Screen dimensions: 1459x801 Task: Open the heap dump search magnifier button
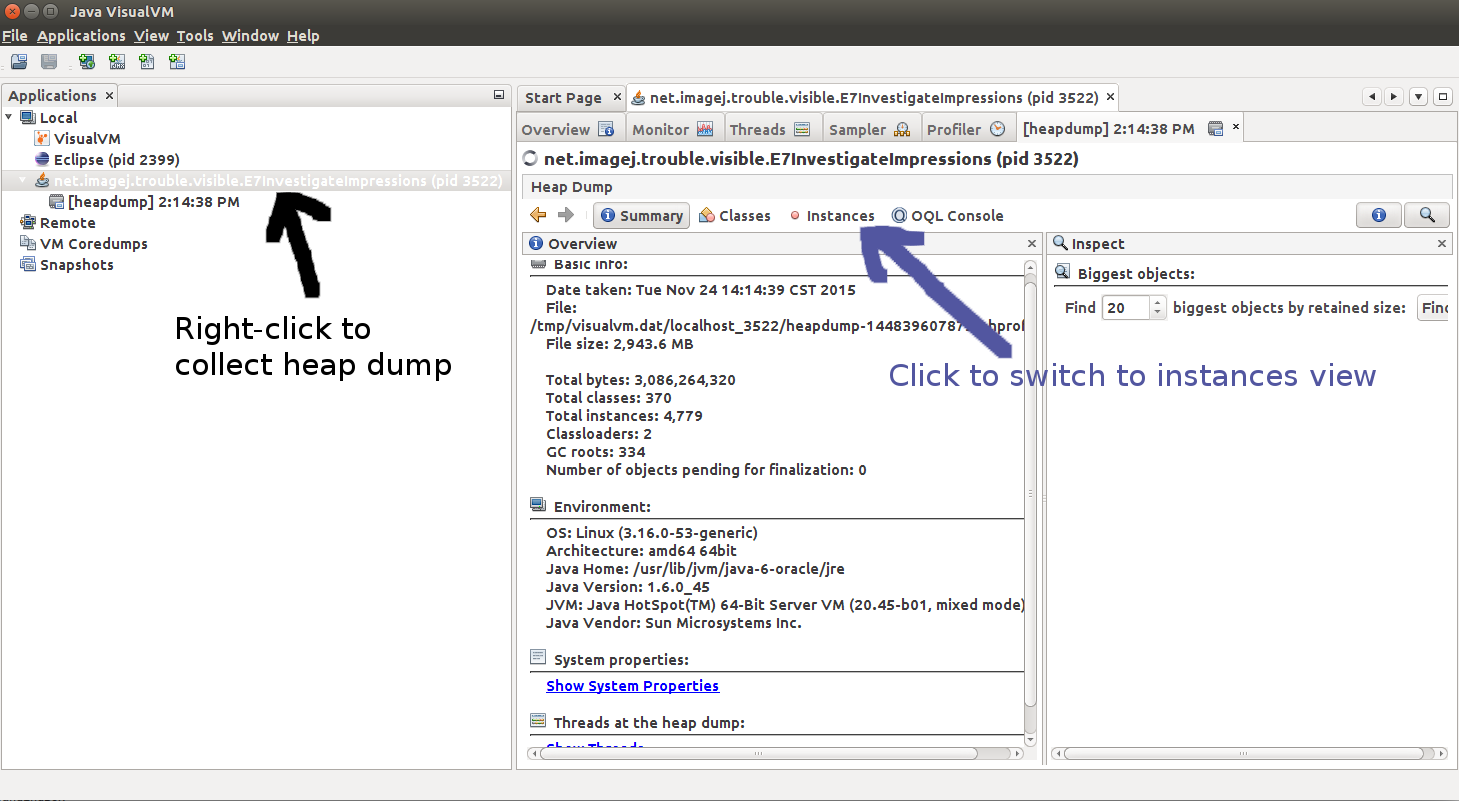(1427, 214)
